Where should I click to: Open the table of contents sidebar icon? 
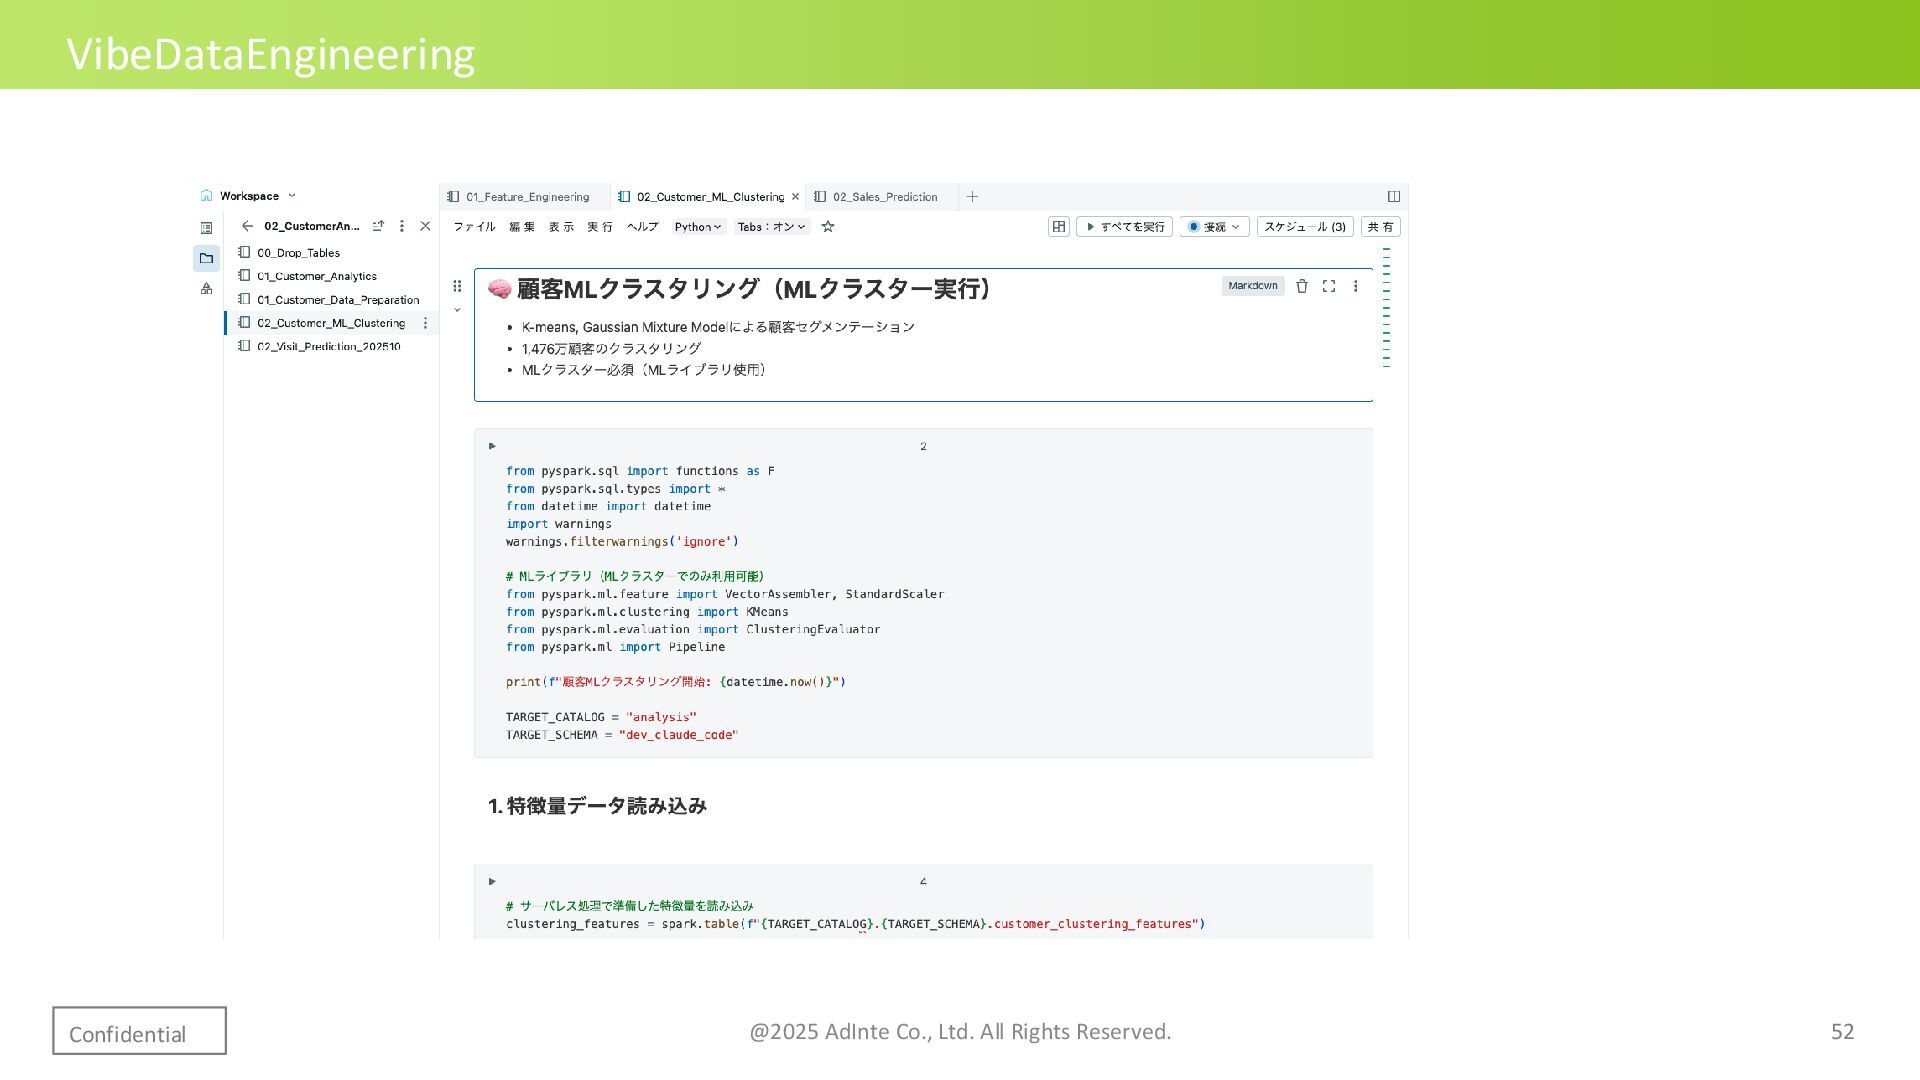[x=206, y=228]
